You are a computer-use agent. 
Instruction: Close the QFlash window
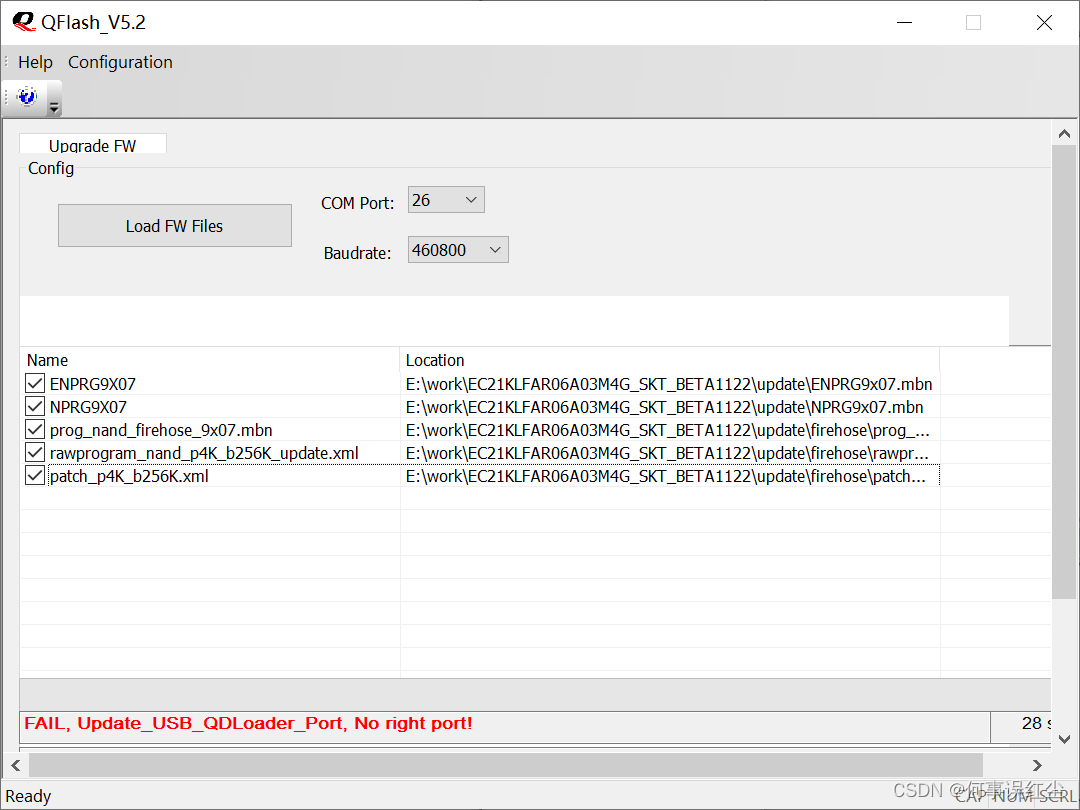pos(1044,23)
